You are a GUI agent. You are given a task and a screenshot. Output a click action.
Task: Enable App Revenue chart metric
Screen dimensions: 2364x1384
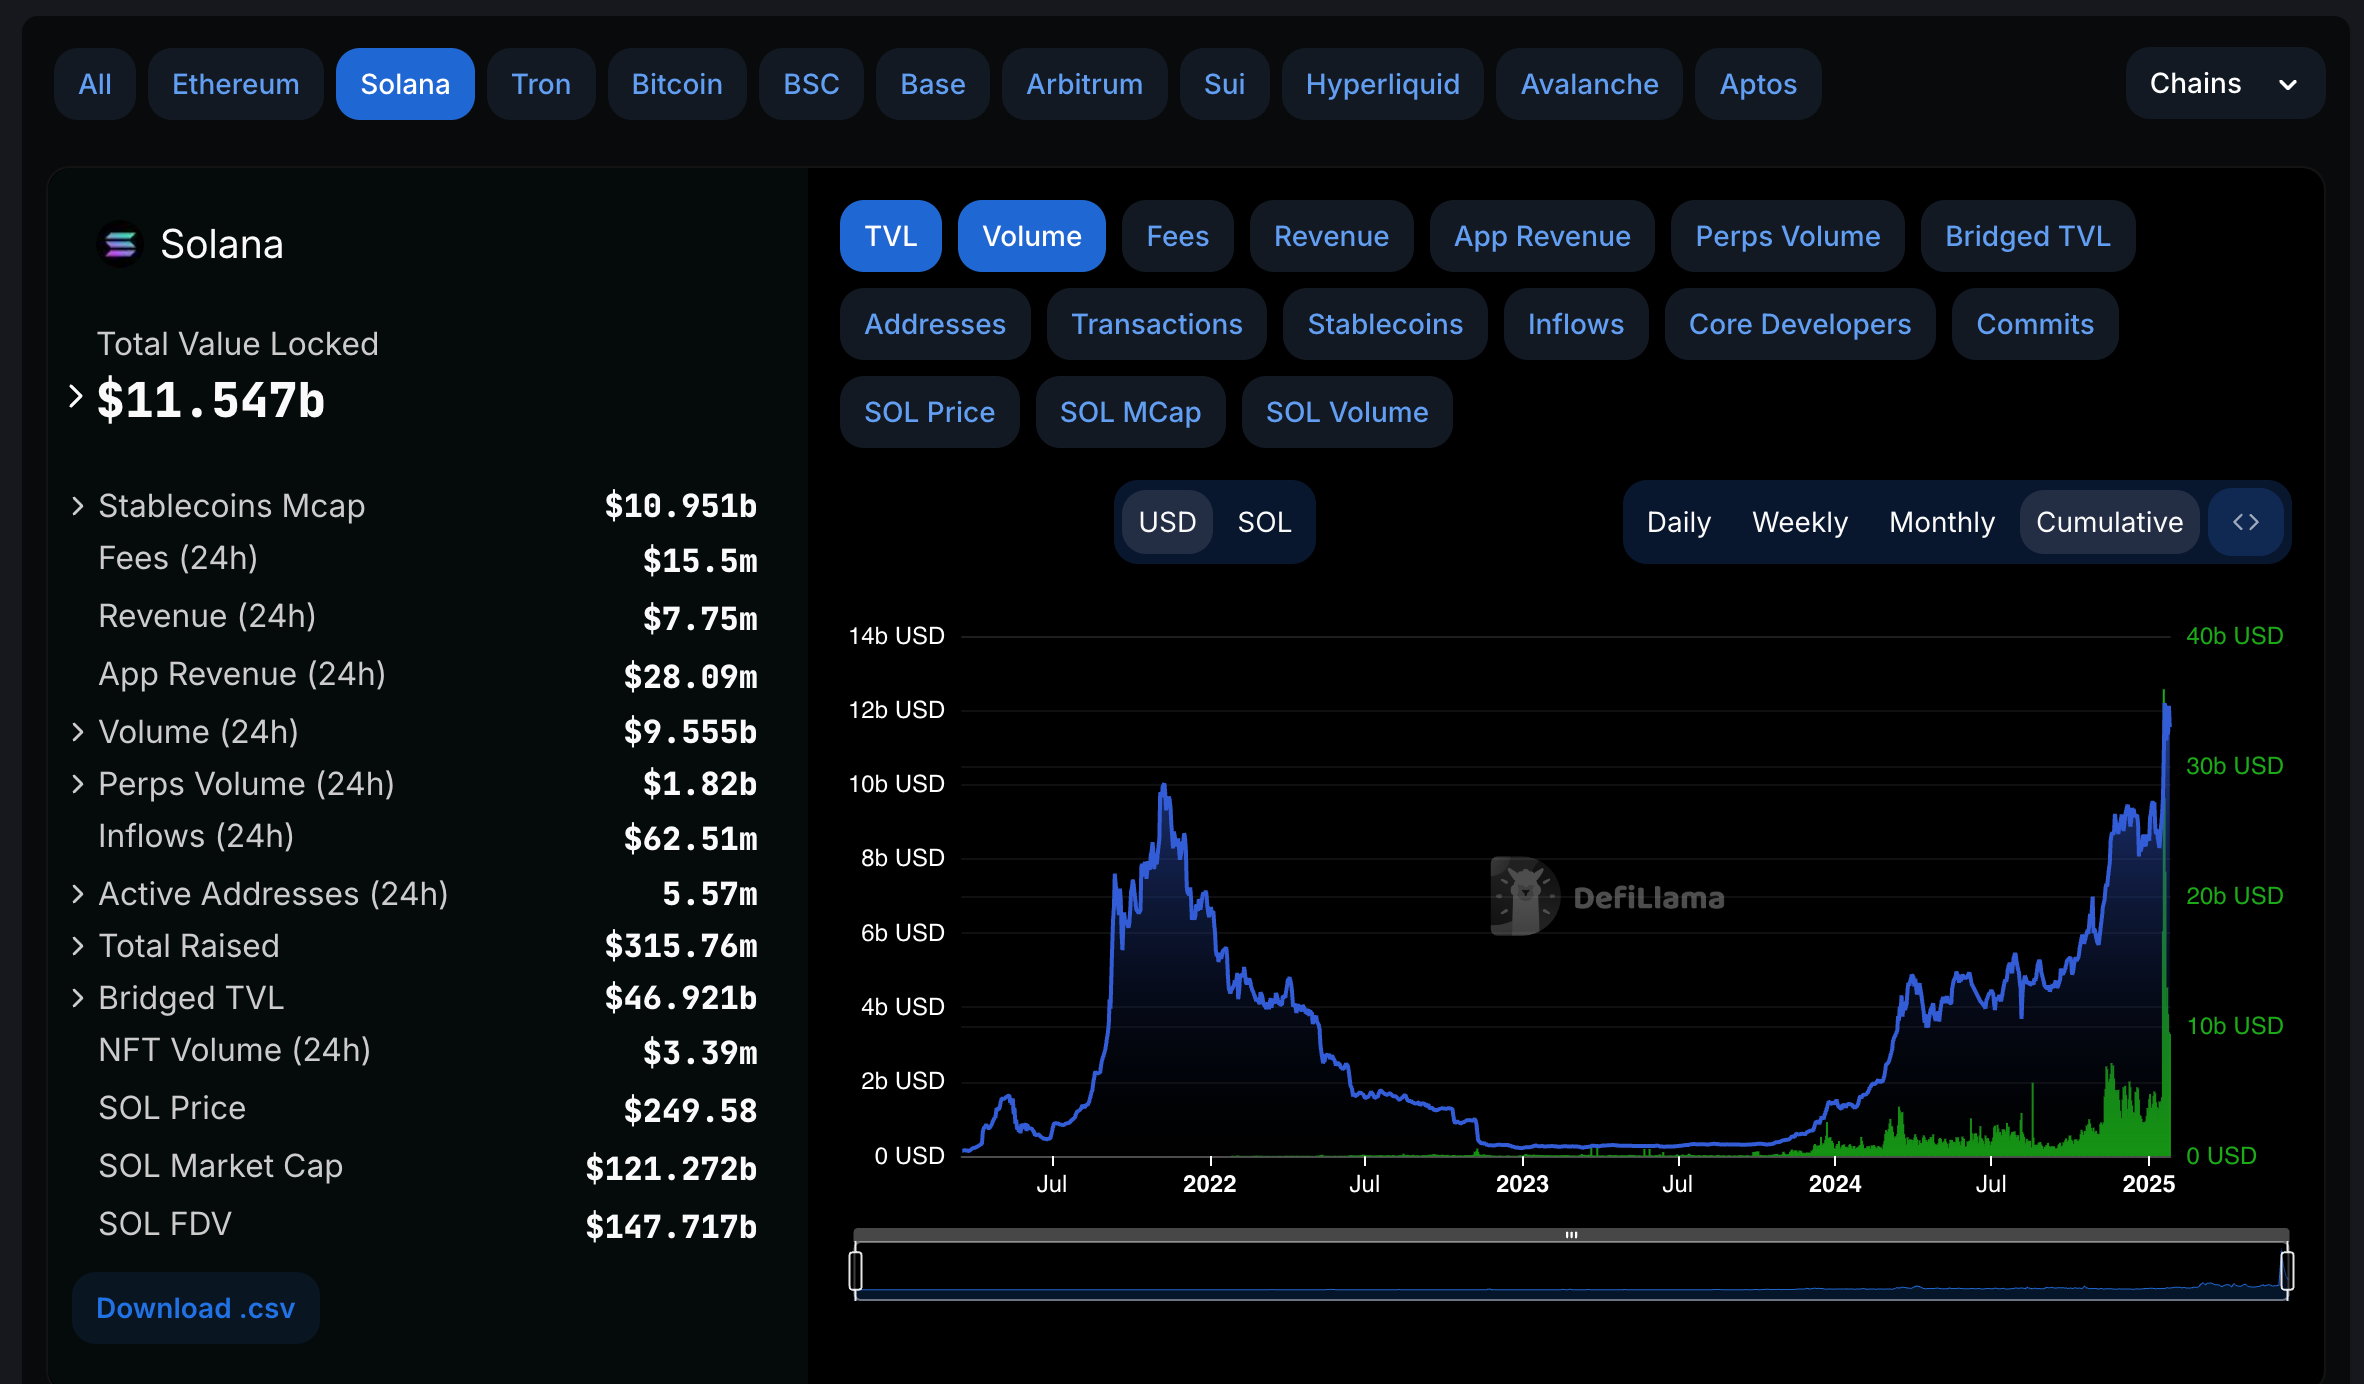1542,236
